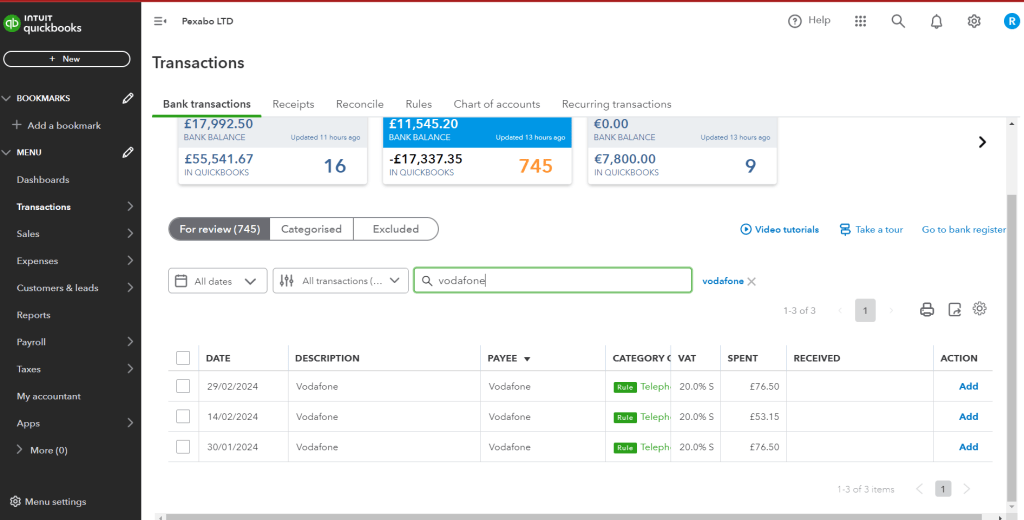Open the Chart of accounts tab
This screenshot has width=1024, height=520.
pyautogui.click(x=497, y=104)
